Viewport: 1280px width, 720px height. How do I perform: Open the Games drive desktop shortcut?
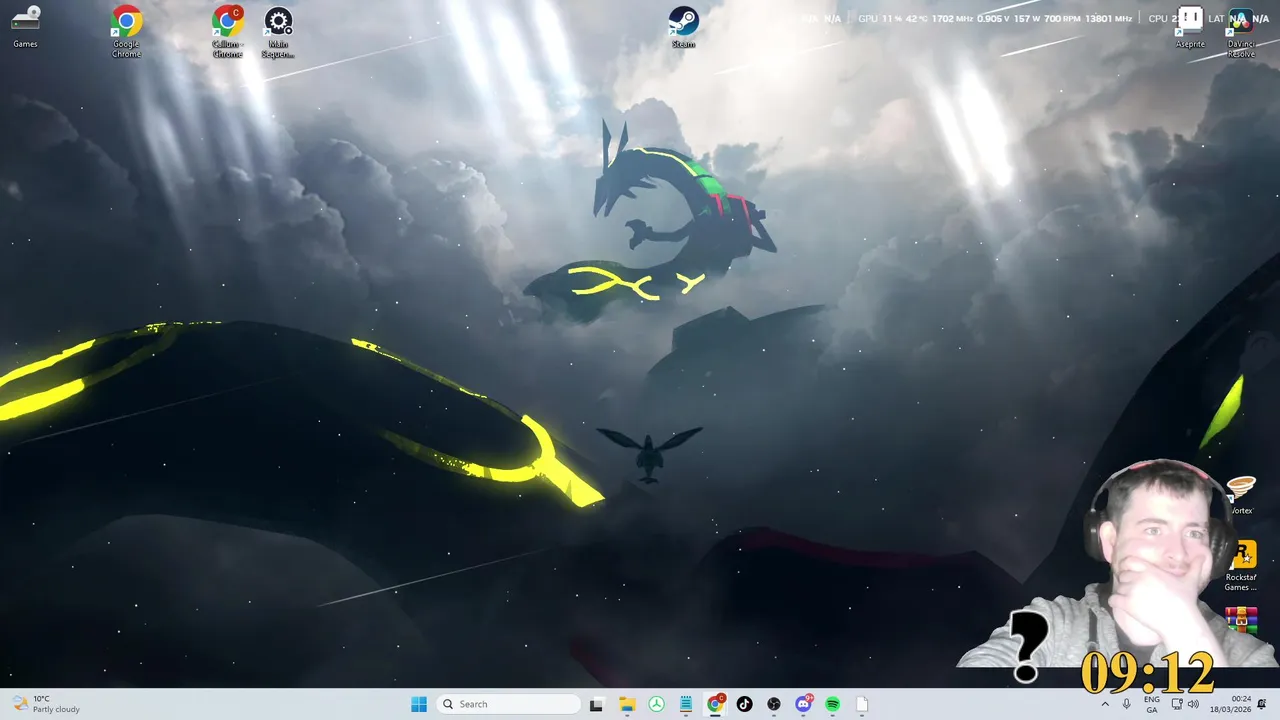(x=25, y=27)
